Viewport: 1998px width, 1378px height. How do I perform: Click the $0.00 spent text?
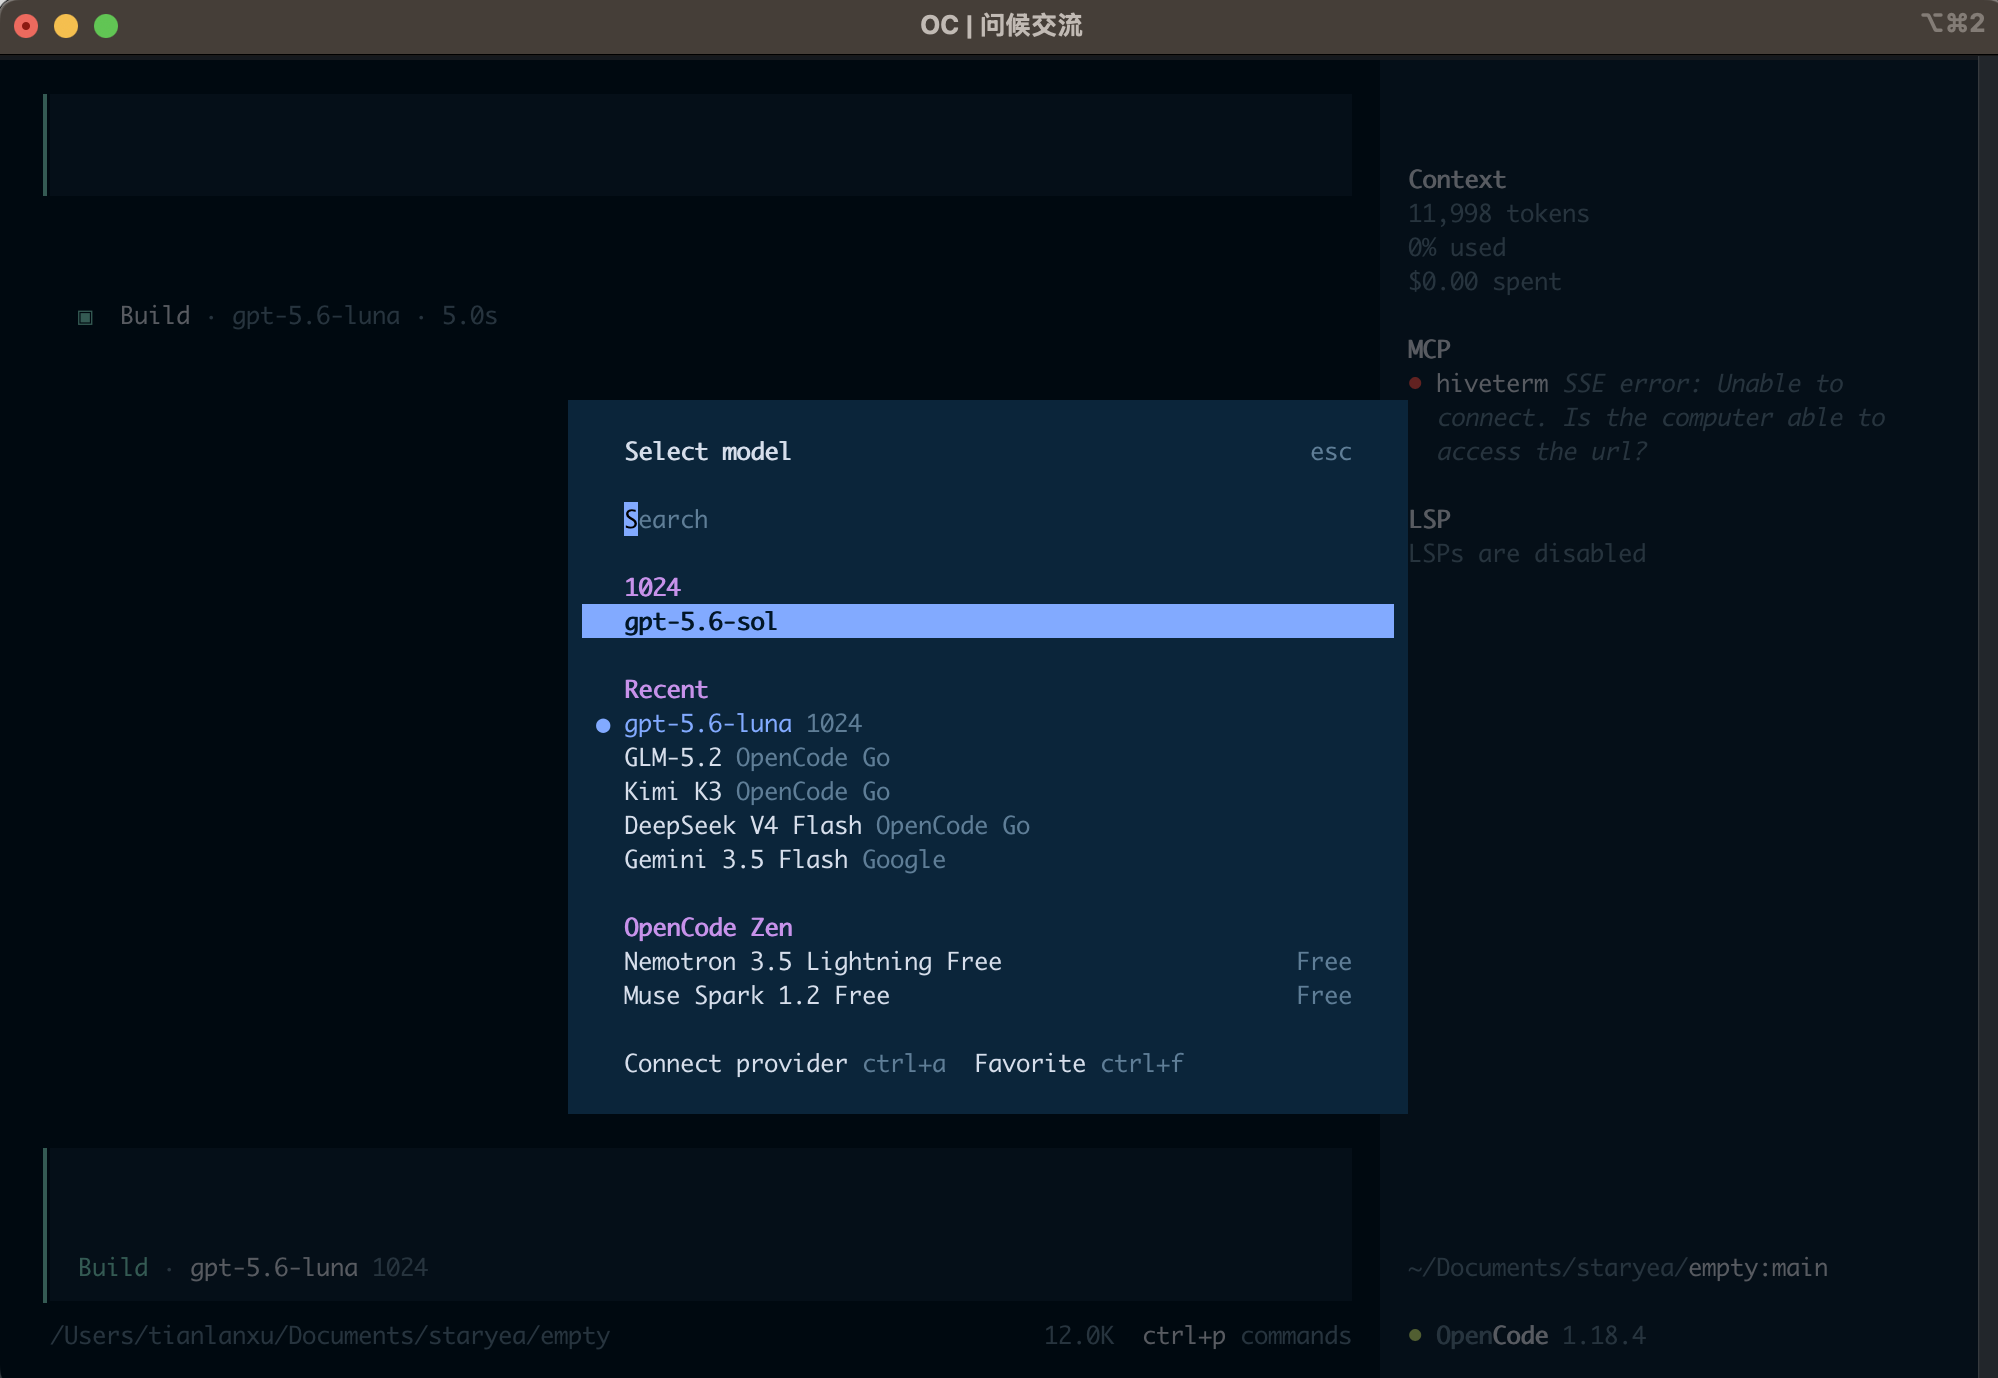click(x=1484, y=281)
